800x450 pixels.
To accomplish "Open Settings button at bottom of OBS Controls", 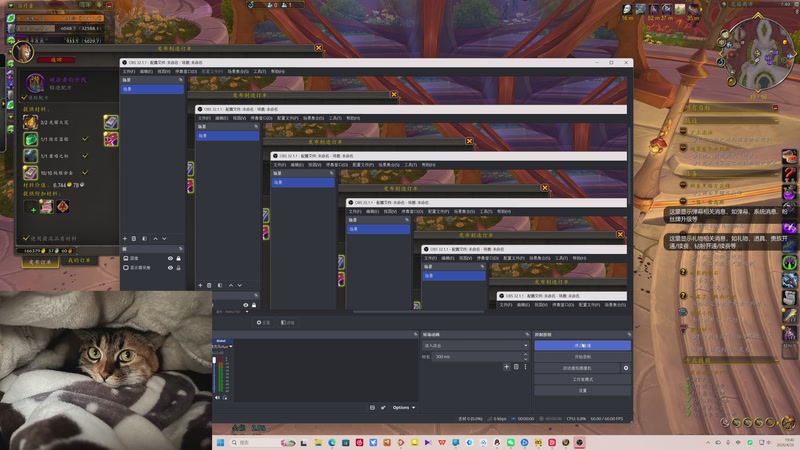I will click(x=583, y=390).
